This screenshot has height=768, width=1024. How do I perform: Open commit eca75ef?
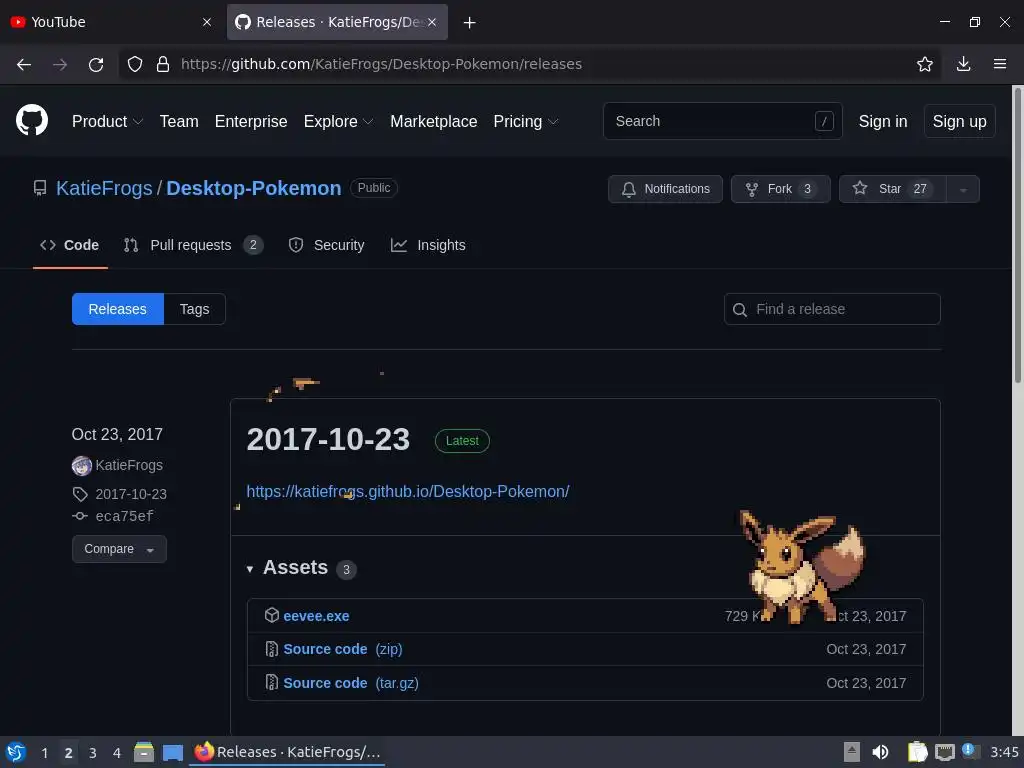click(125, 517)
